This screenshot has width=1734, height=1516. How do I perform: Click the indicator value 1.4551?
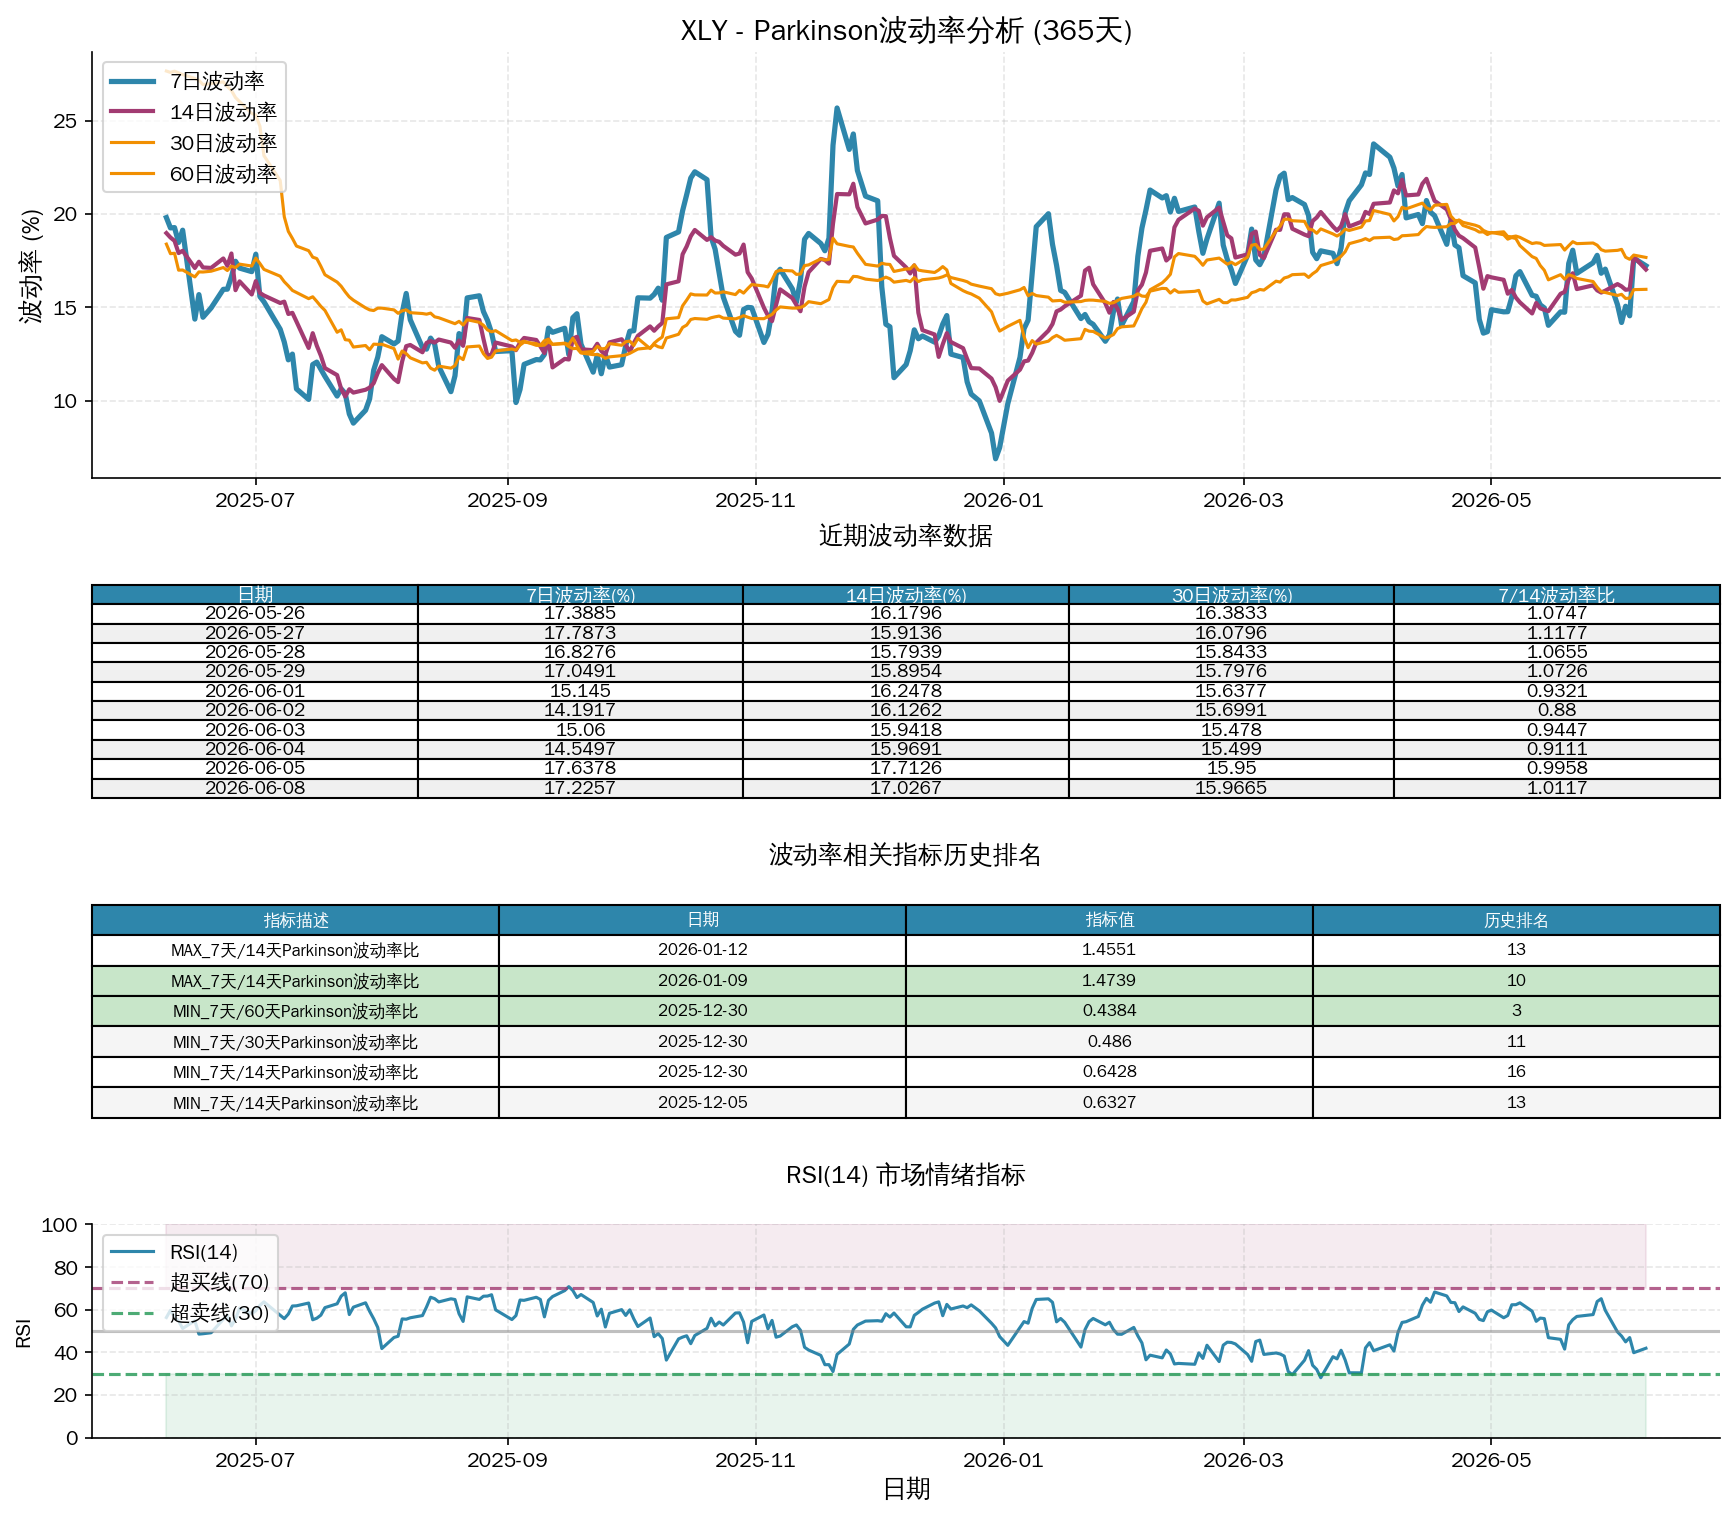pyautogui.click(x=1110, y=950)
